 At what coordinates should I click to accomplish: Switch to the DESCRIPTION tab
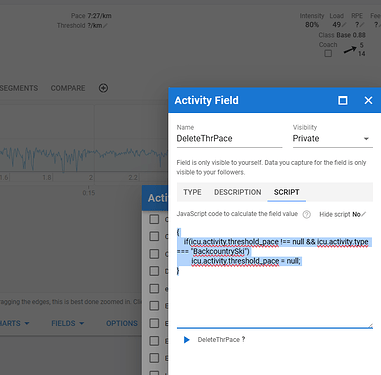[238, 192]
